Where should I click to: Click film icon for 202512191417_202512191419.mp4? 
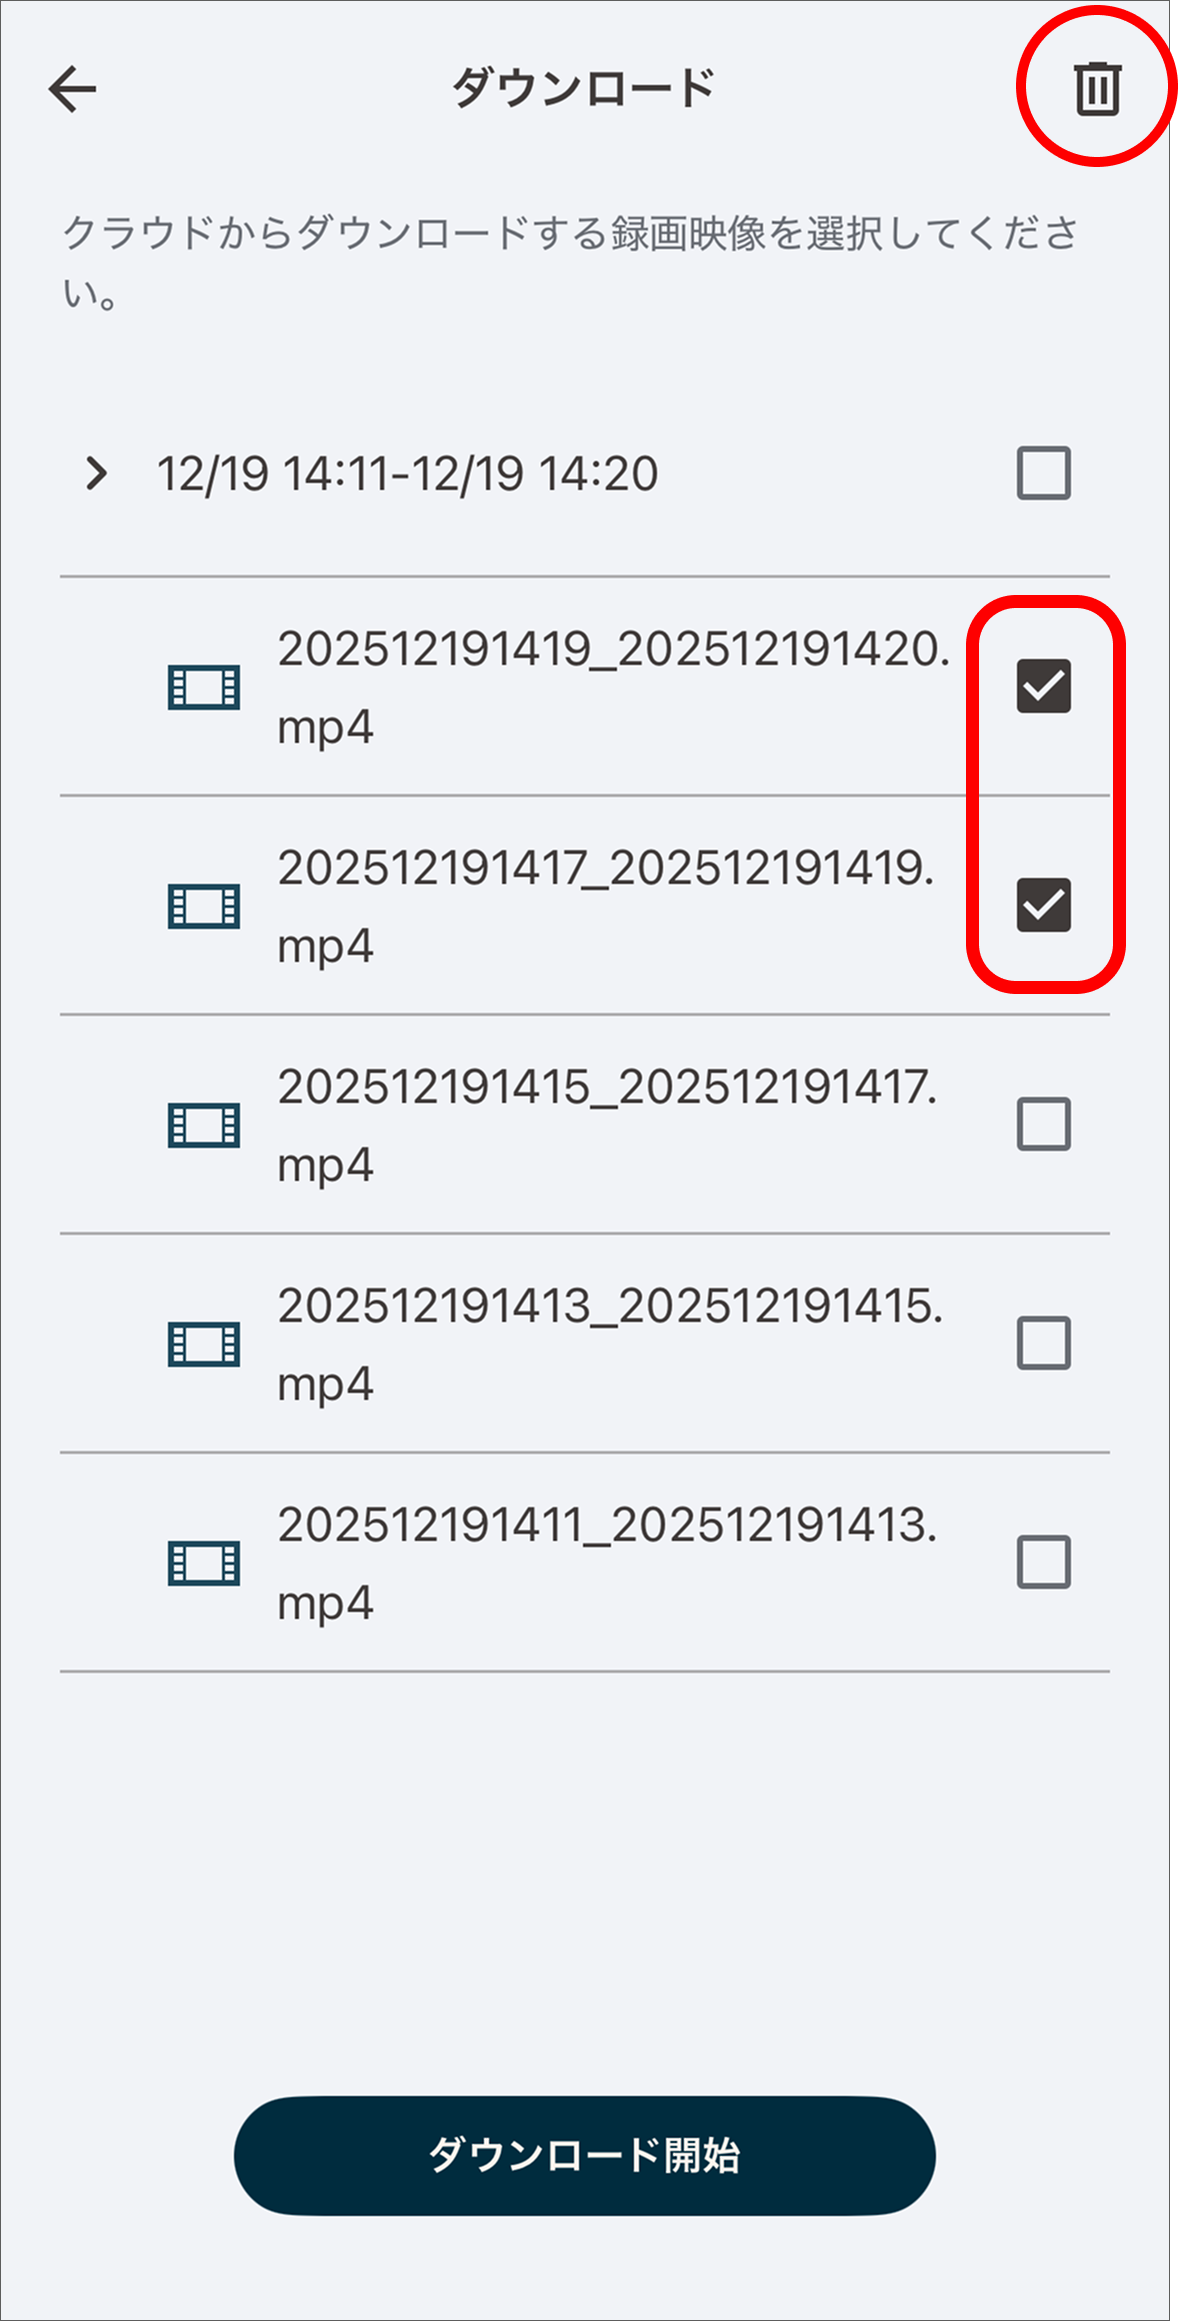[x=204, y=906]
